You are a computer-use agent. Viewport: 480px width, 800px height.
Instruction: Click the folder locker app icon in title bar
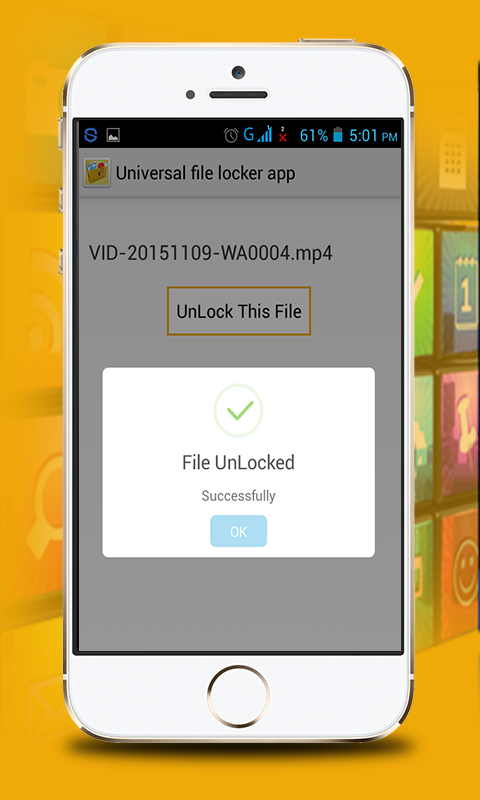click(97, 173)
